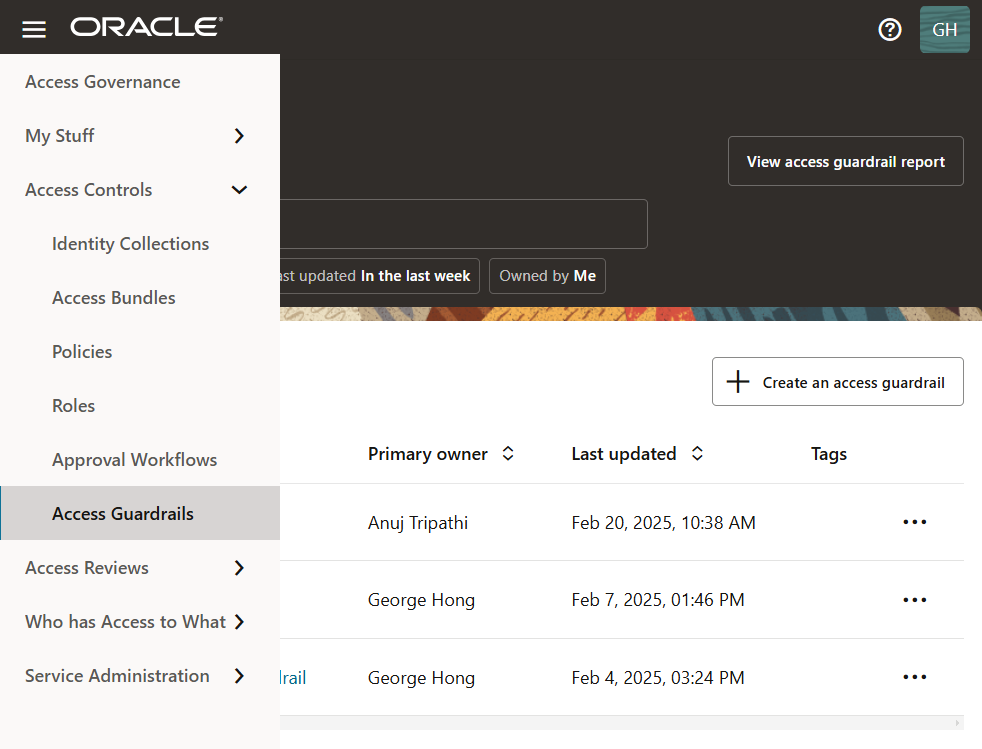Sort by Last updated column arrows

pyautogui.click(x=697, y=454)
